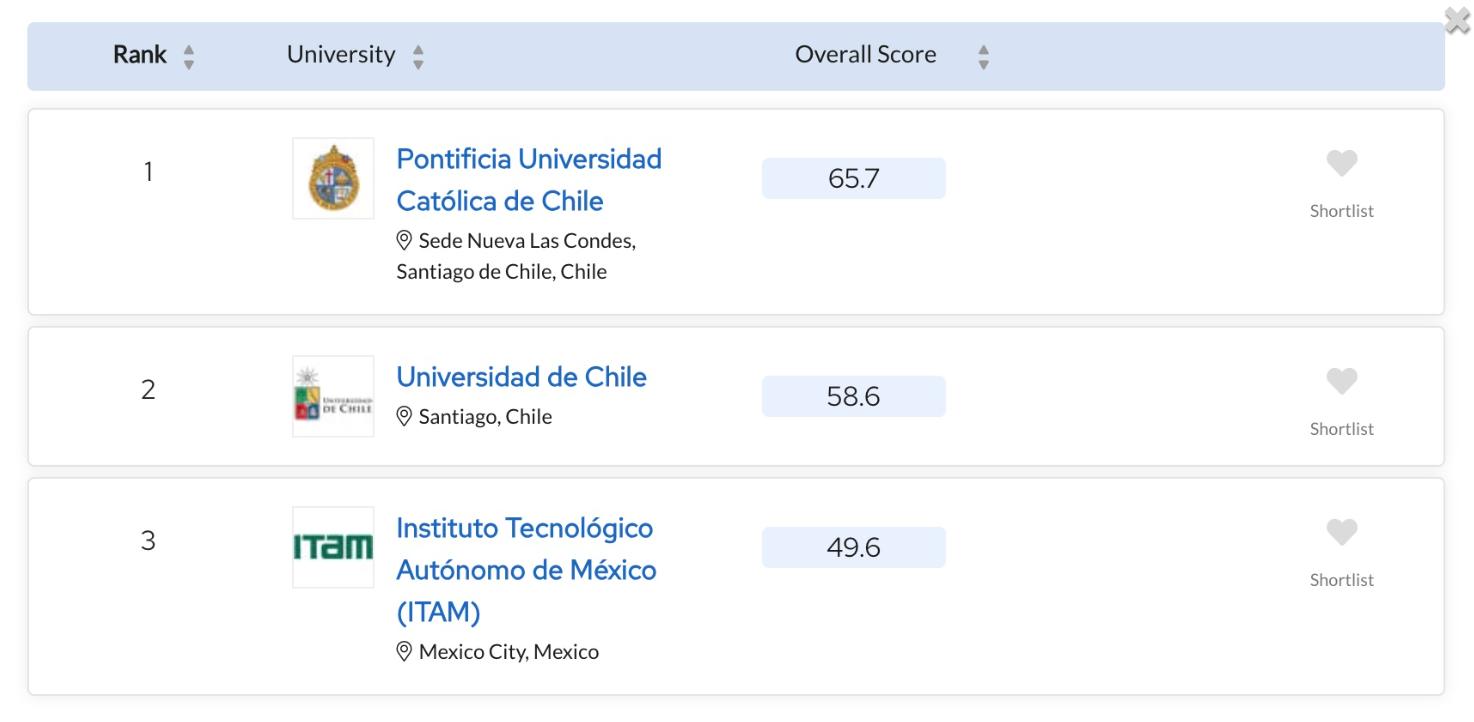Click the location pin beside Santiago, Chile
Image resolution: width=1474 pixels, height=722 pixels.
click(404, 416)
